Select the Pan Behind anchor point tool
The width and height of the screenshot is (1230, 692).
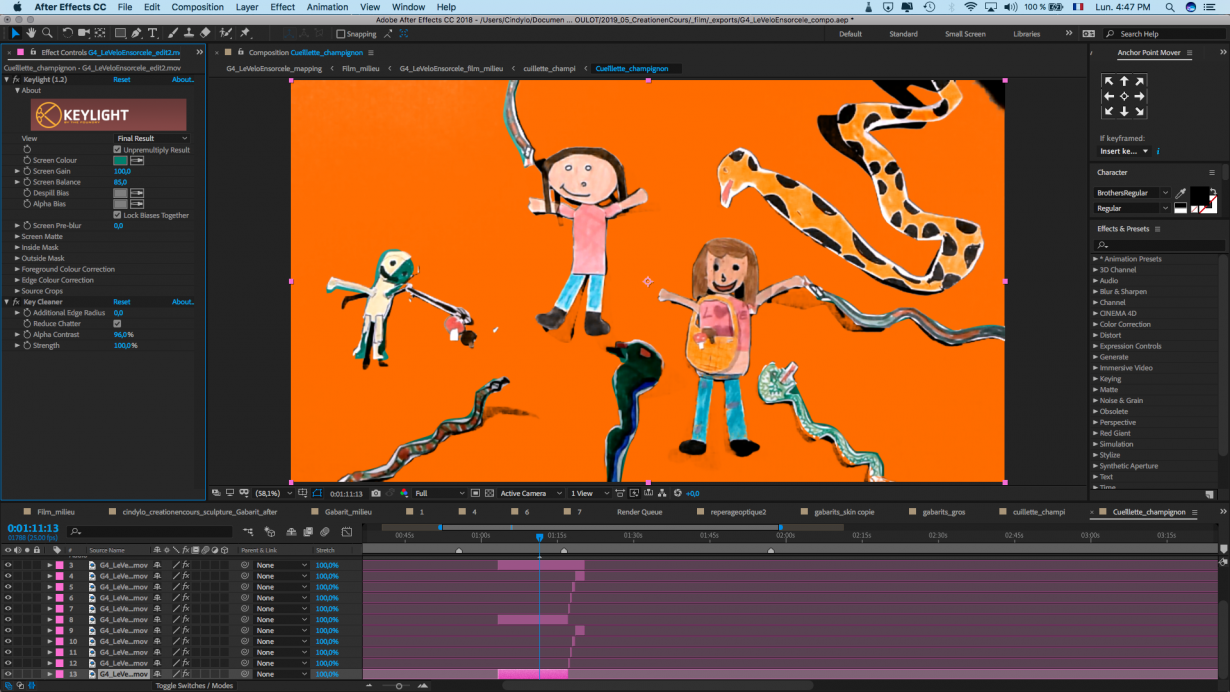pos(100,33)
